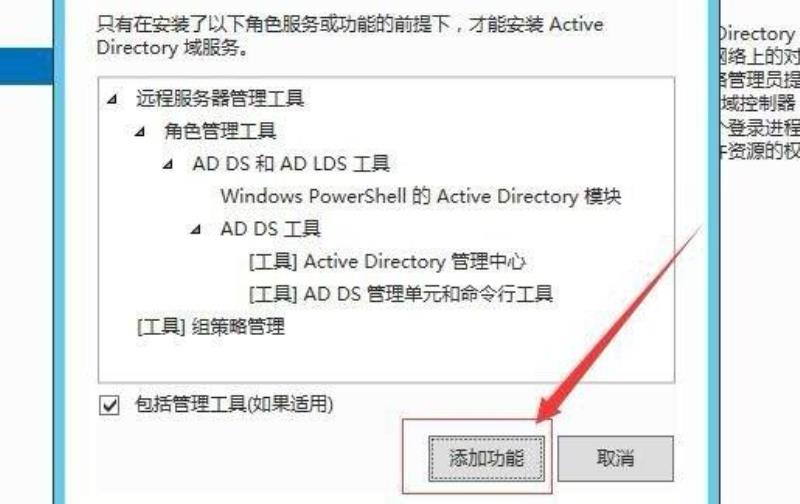This screenshot has height=504, width=800.
Task: Click the 添加功能 button
Action: (486, 458)
